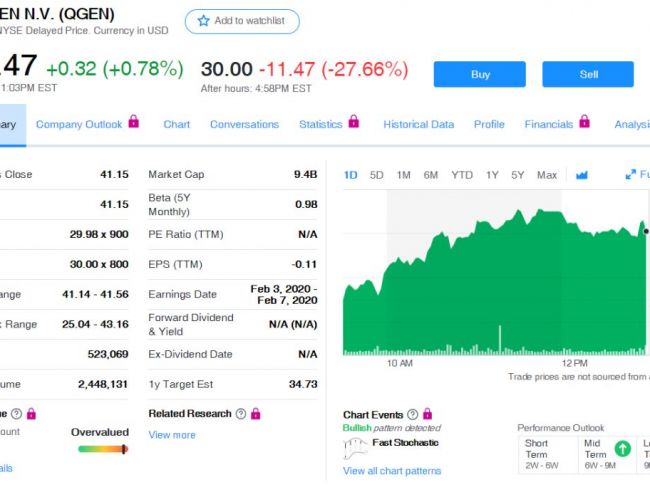This screenshot has width=650, height=487.
Task: Click the green intraday price chart
Action: point(494,282)
